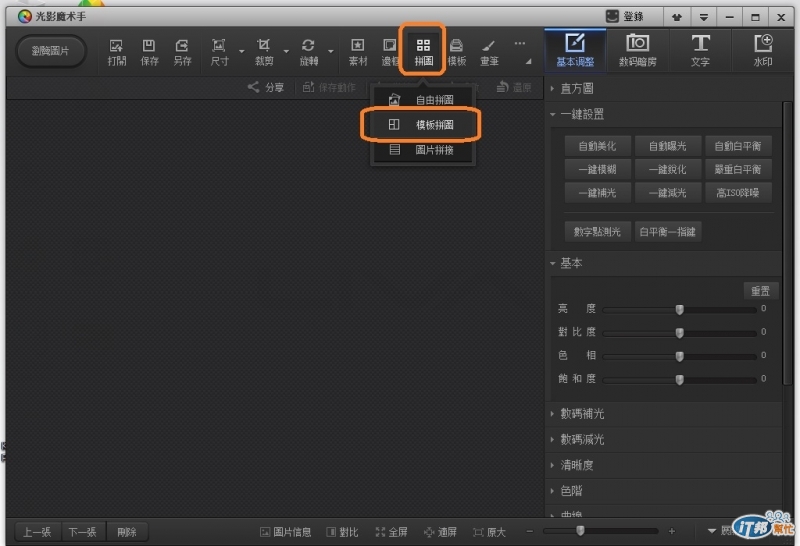Click the 一鍵銳化 button
The width and height of the screenshot is (800, 546).
[x=667, y=169]
